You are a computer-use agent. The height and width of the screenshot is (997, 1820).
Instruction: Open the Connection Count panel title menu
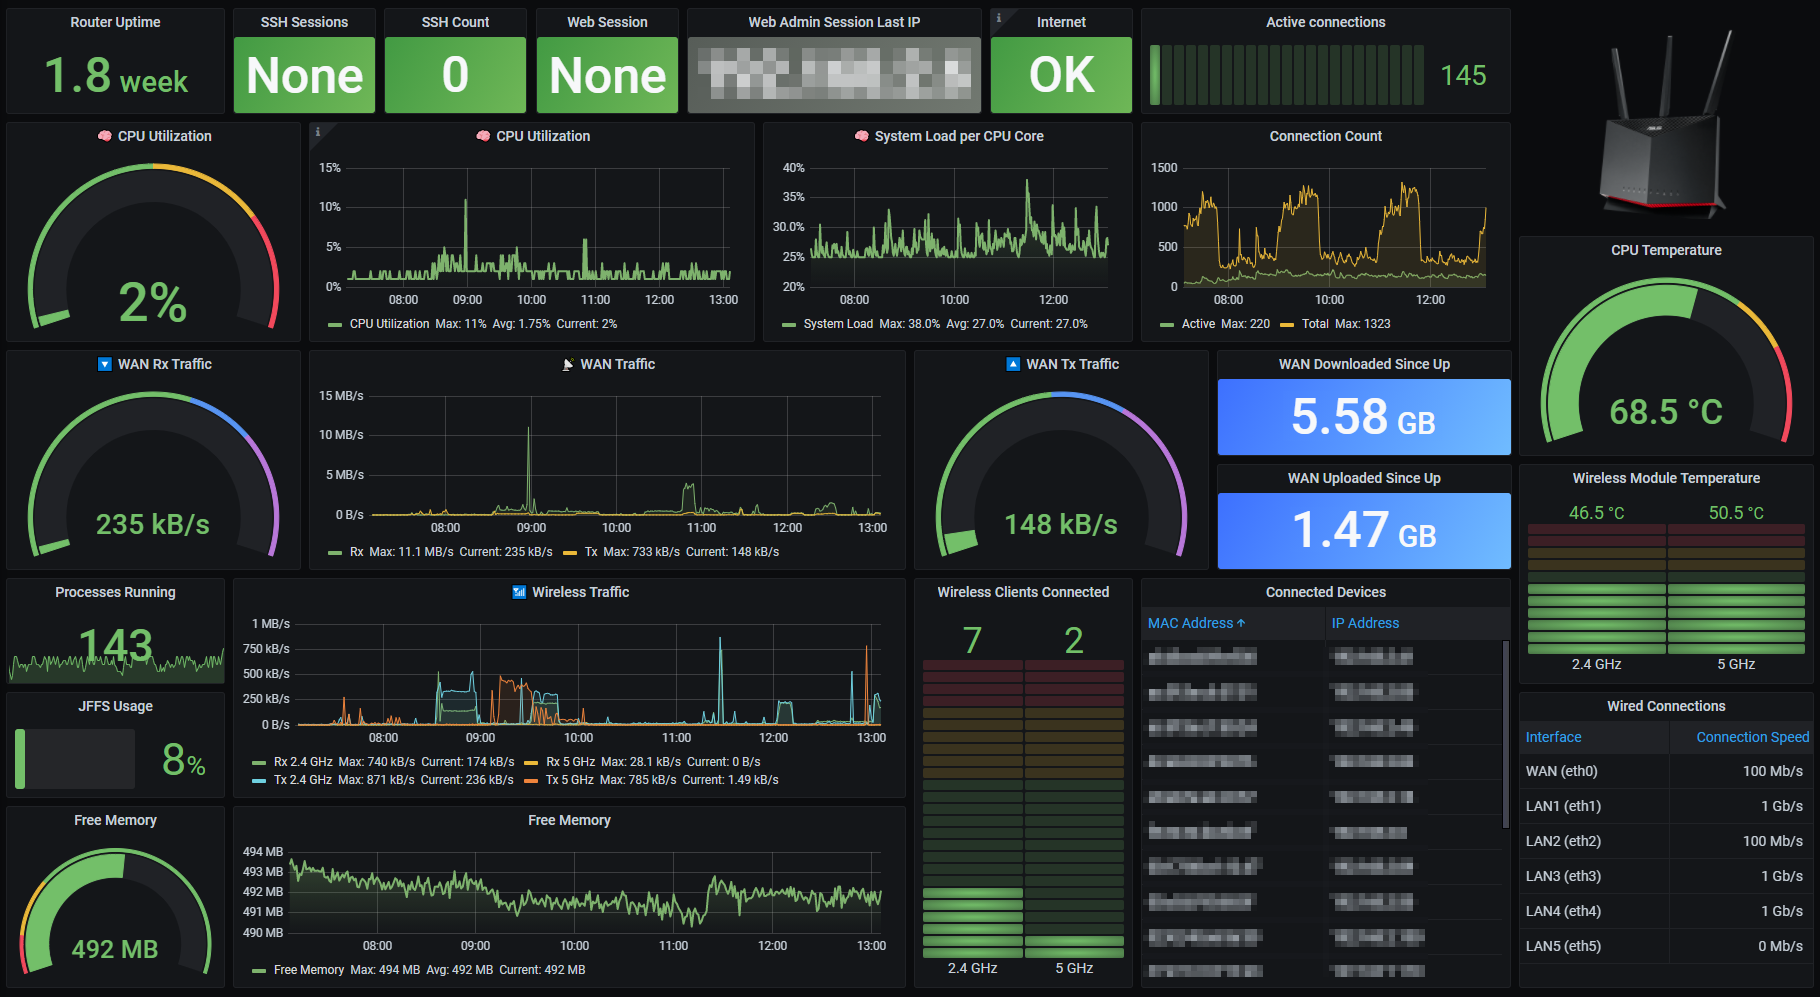click(x=1325, y=136)
